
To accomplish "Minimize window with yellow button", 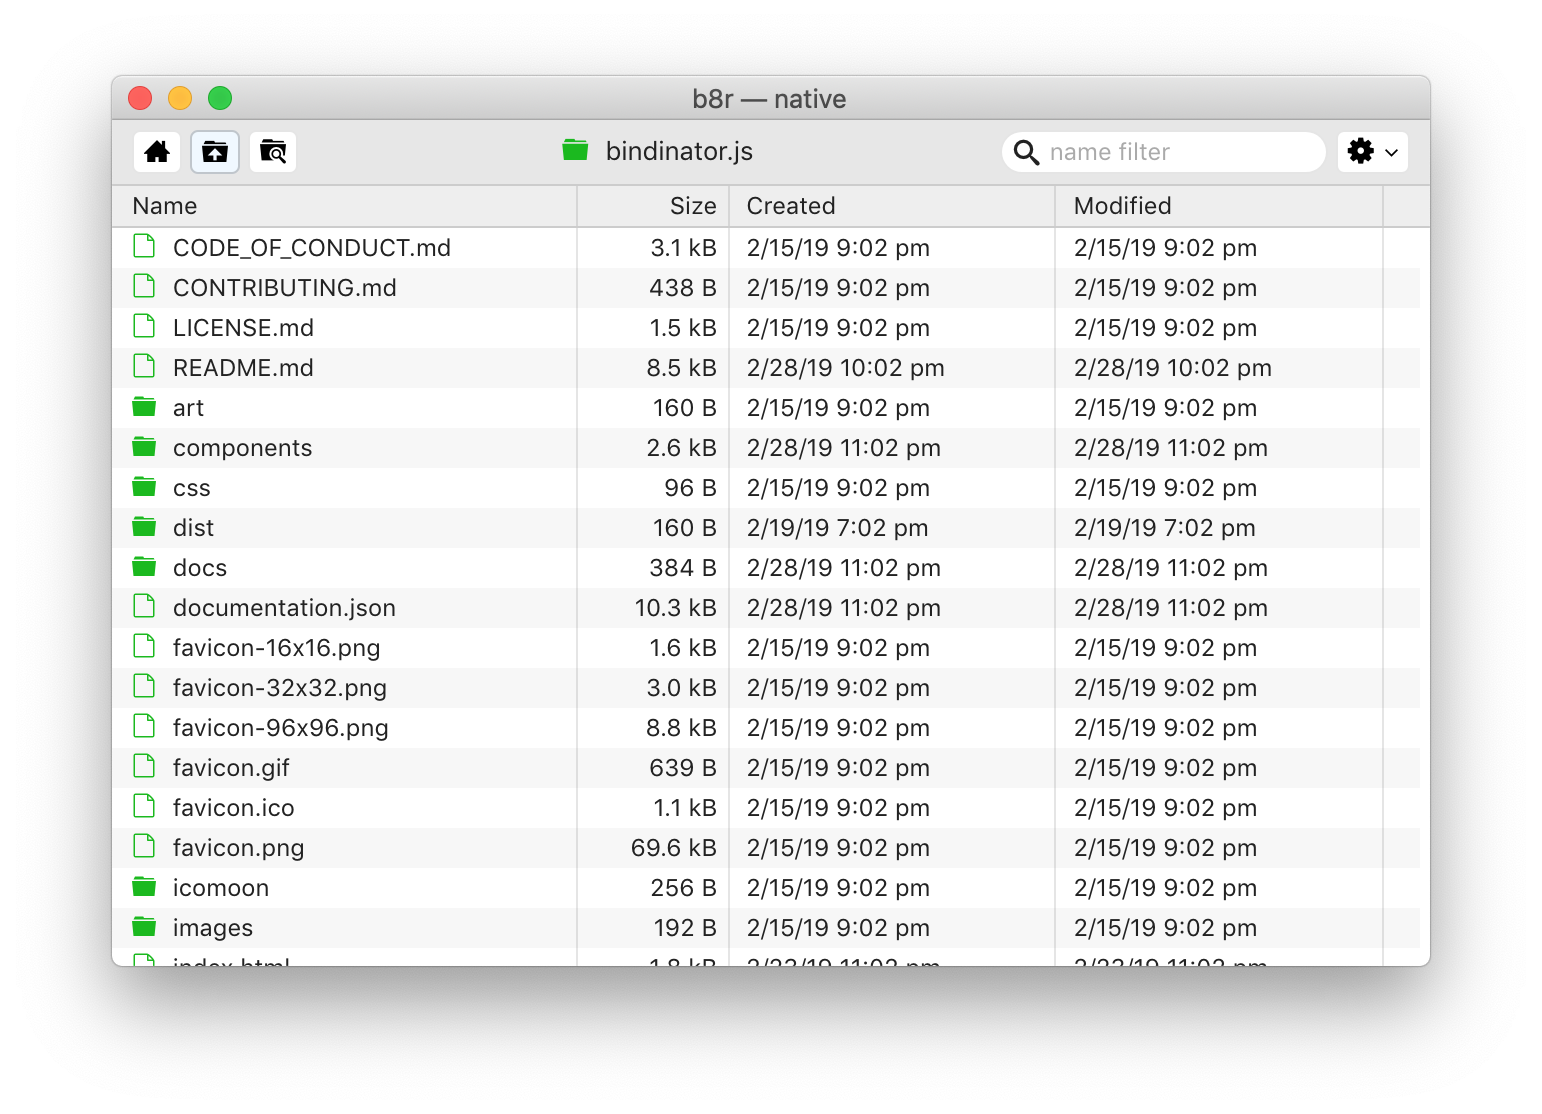I will [x=180, y=98].
